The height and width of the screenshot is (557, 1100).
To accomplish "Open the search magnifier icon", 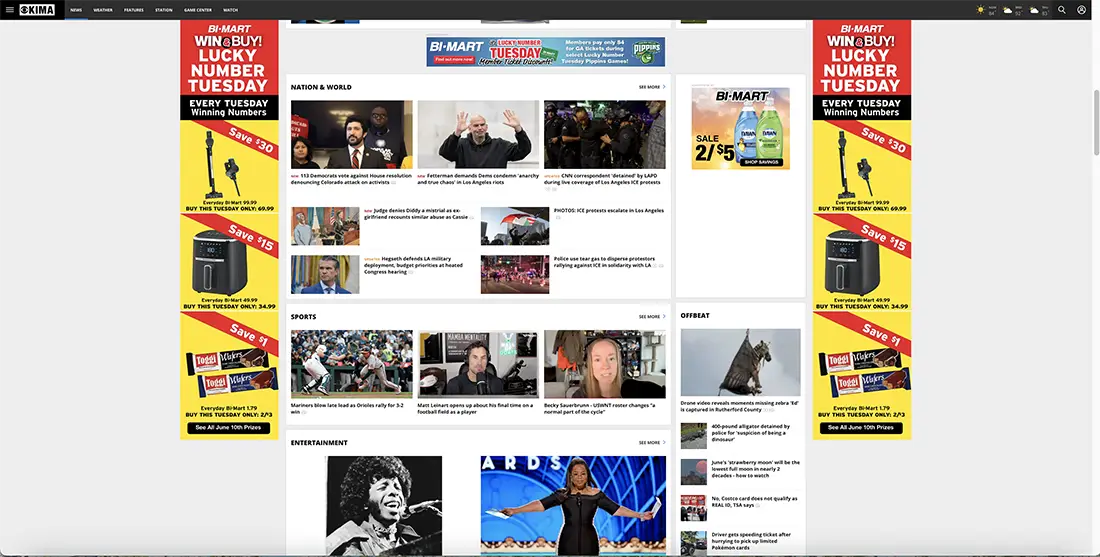I will (1061, 10).
